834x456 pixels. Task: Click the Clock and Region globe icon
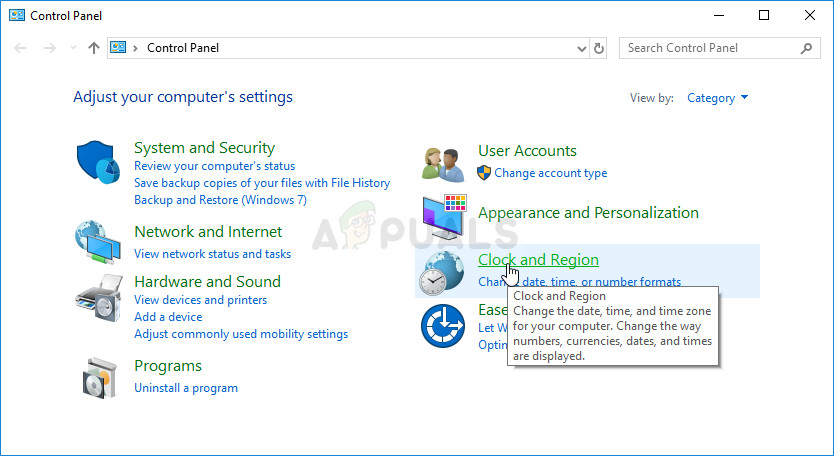click(440, 271)
